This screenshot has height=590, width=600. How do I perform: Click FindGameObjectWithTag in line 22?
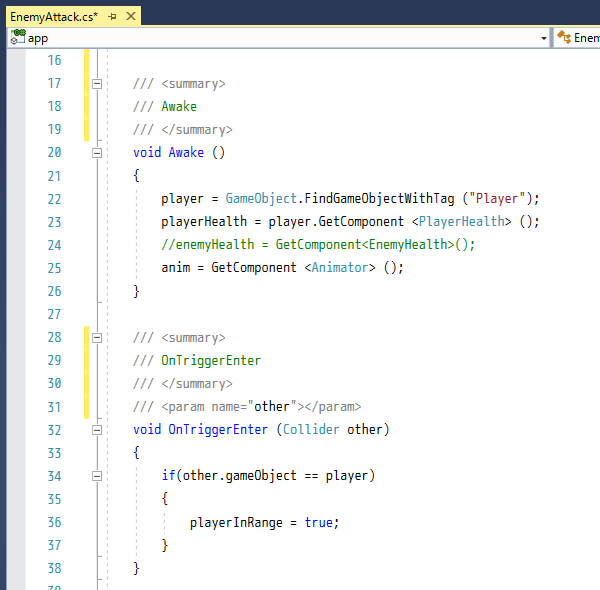(379, 199)
